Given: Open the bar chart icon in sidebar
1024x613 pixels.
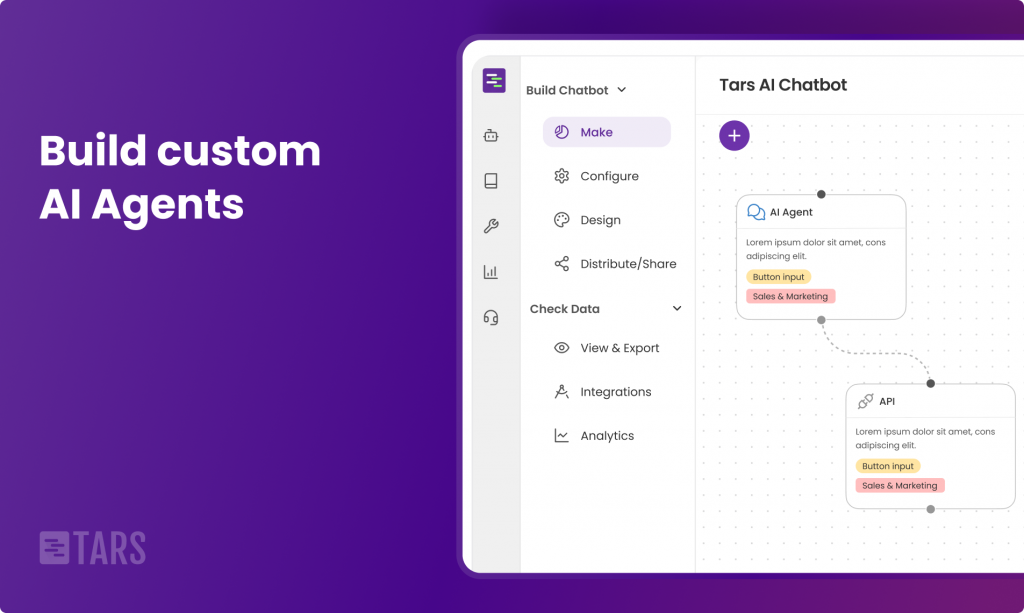Looking at the screenshot, I should point(491,272).
